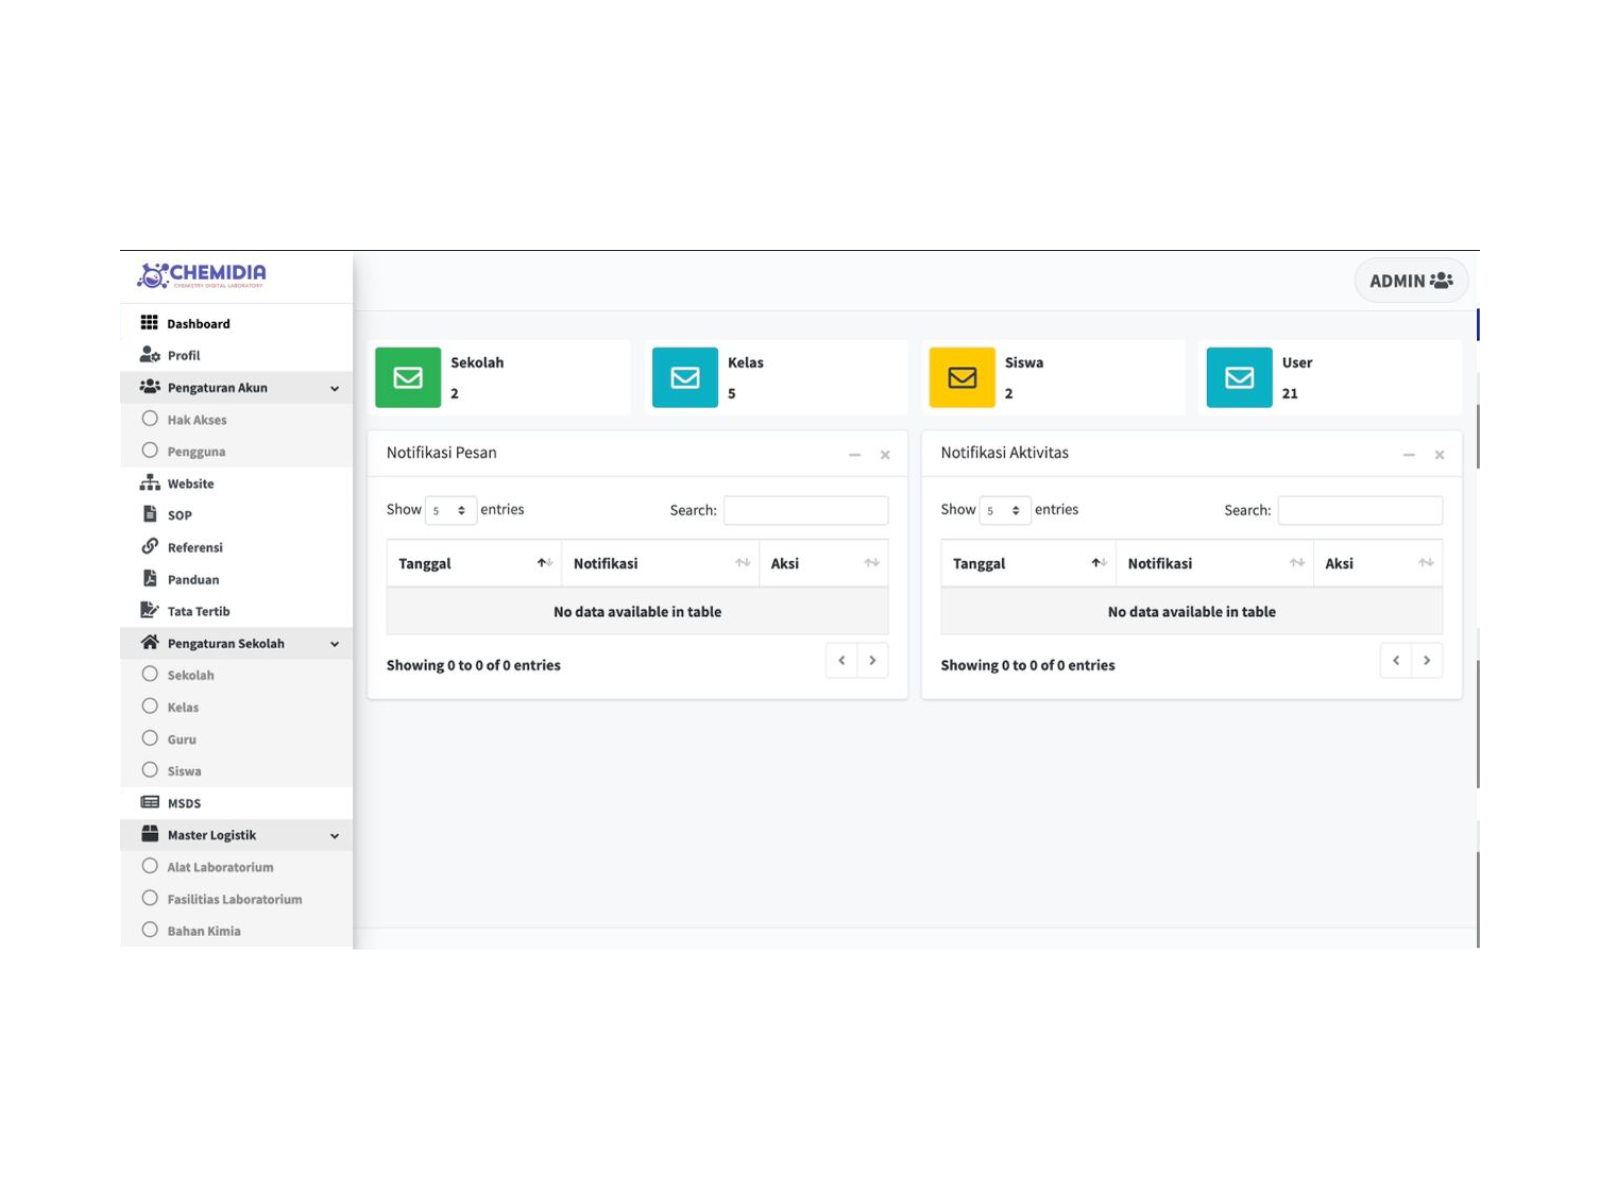Select the Guru circle item
This screenshot has height=1200, width=1600.
click(150, 738)
